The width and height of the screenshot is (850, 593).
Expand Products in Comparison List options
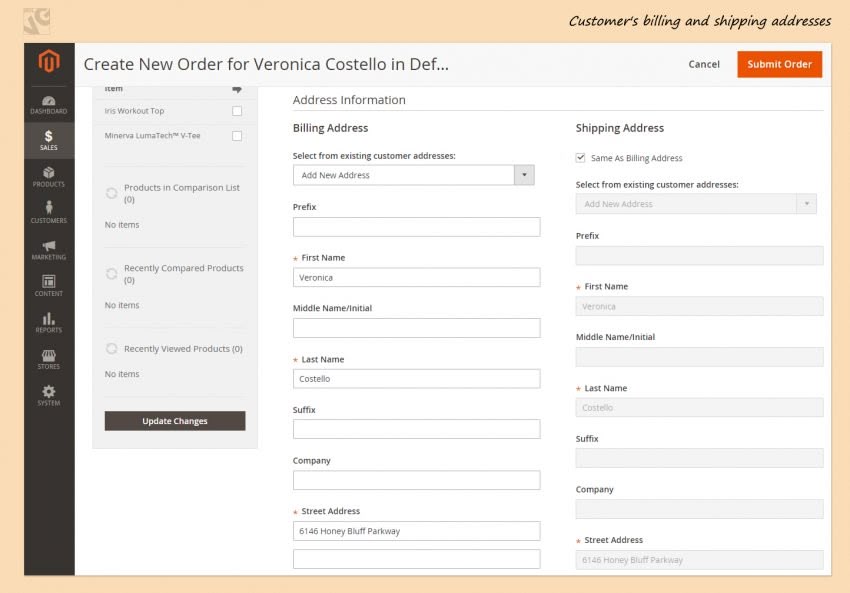111,191
